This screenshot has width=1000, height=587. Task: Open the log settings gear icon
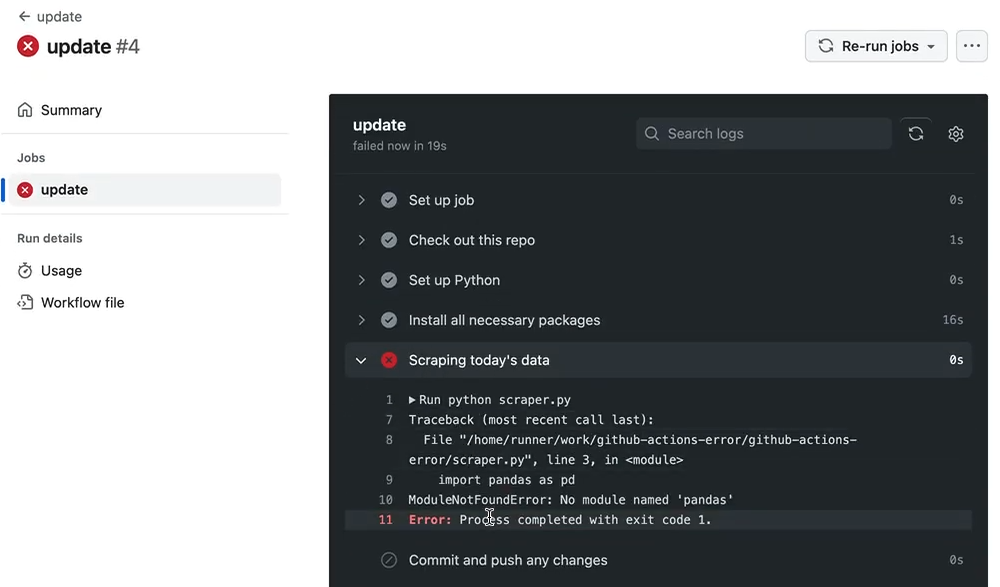(x=955, y=134)
